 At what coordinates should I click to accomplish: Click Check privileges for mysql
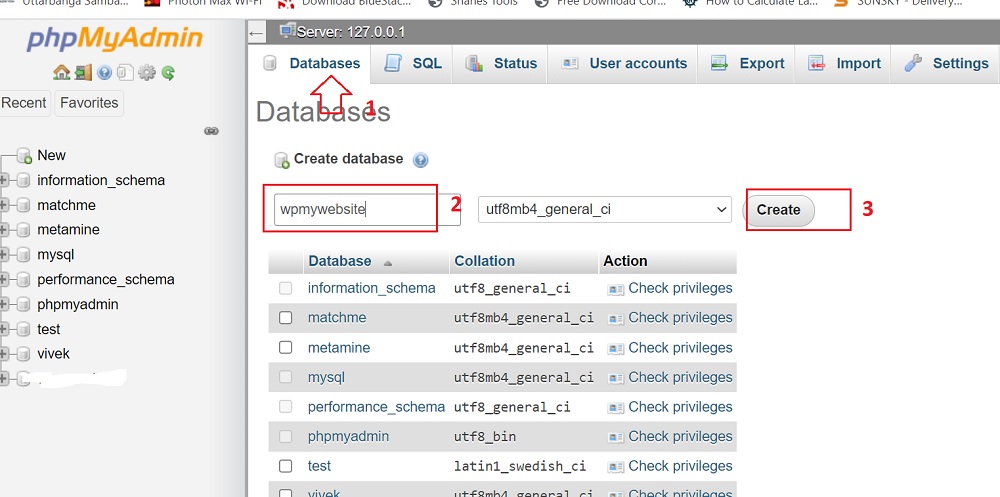tap(670, 377)
